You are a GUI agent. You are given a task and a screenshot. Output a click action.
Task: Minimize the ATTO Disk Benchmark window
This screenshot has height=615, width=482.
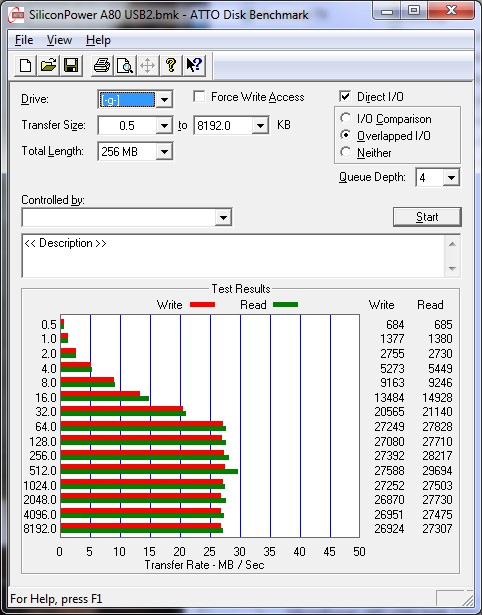(x=387, y=11)
